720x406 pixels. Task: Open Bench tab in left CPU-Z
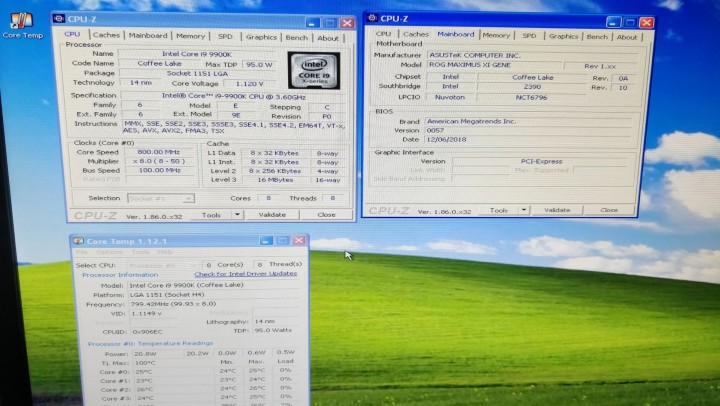pos(297,38)
